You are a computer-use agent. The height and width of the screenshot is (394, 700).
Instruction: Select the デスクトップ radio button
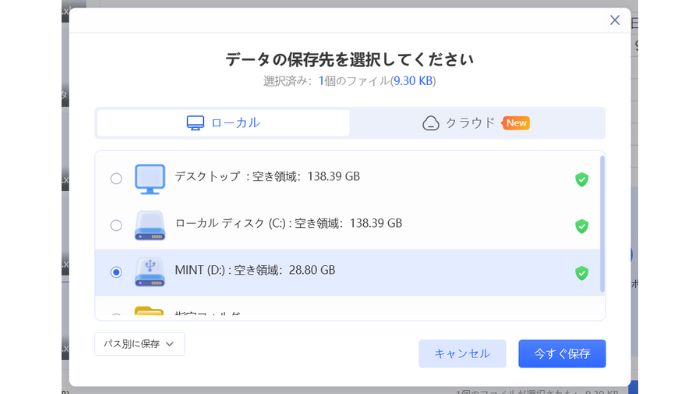tap(116, 178)
